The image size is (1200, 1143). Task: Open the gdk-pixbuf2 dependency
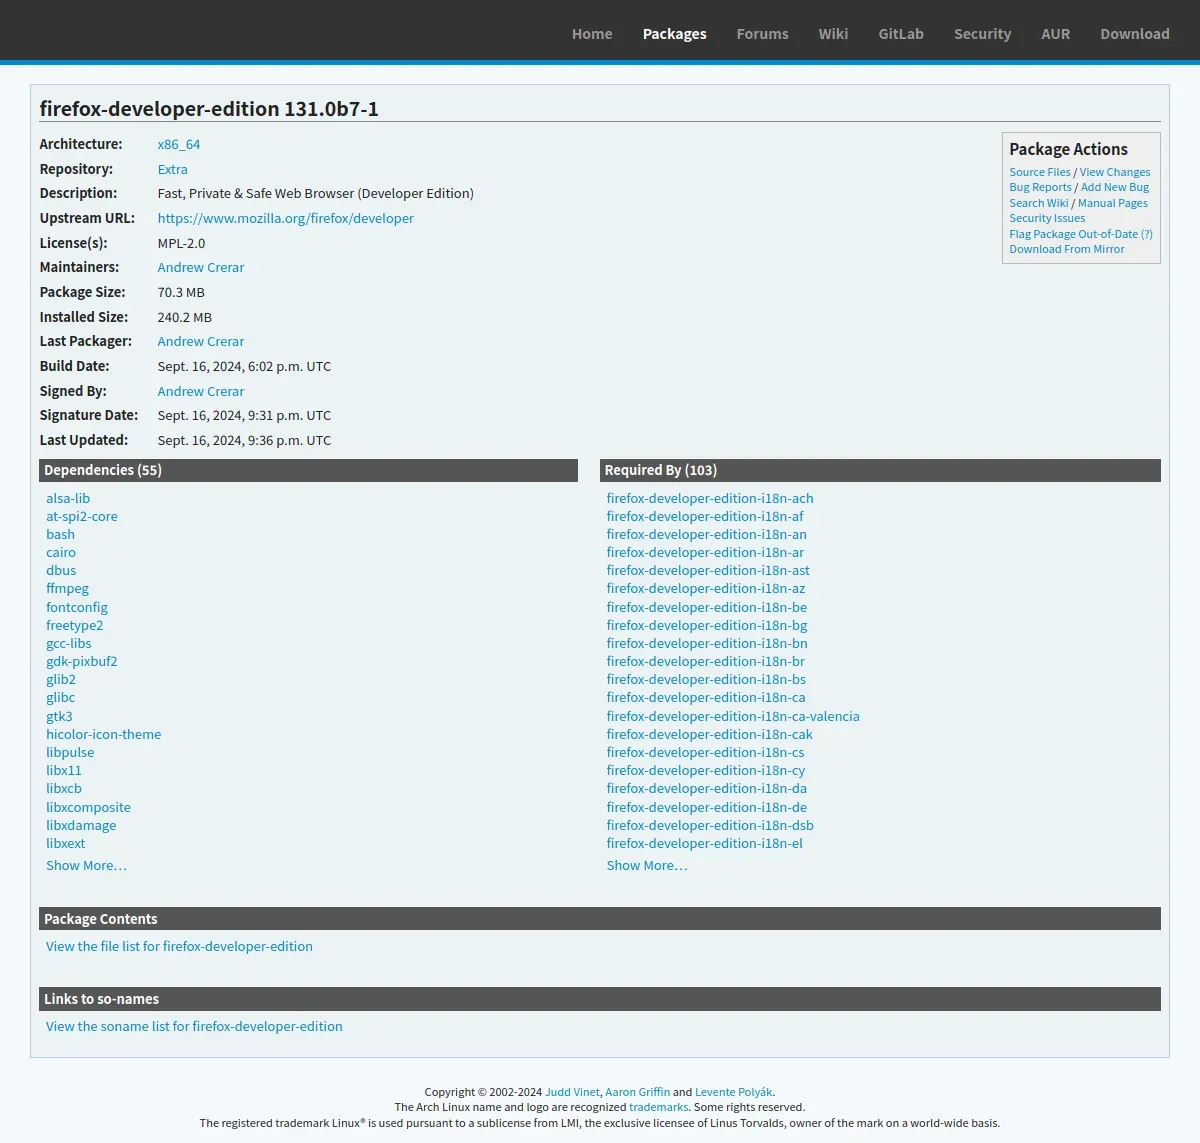tap(82, 661)
